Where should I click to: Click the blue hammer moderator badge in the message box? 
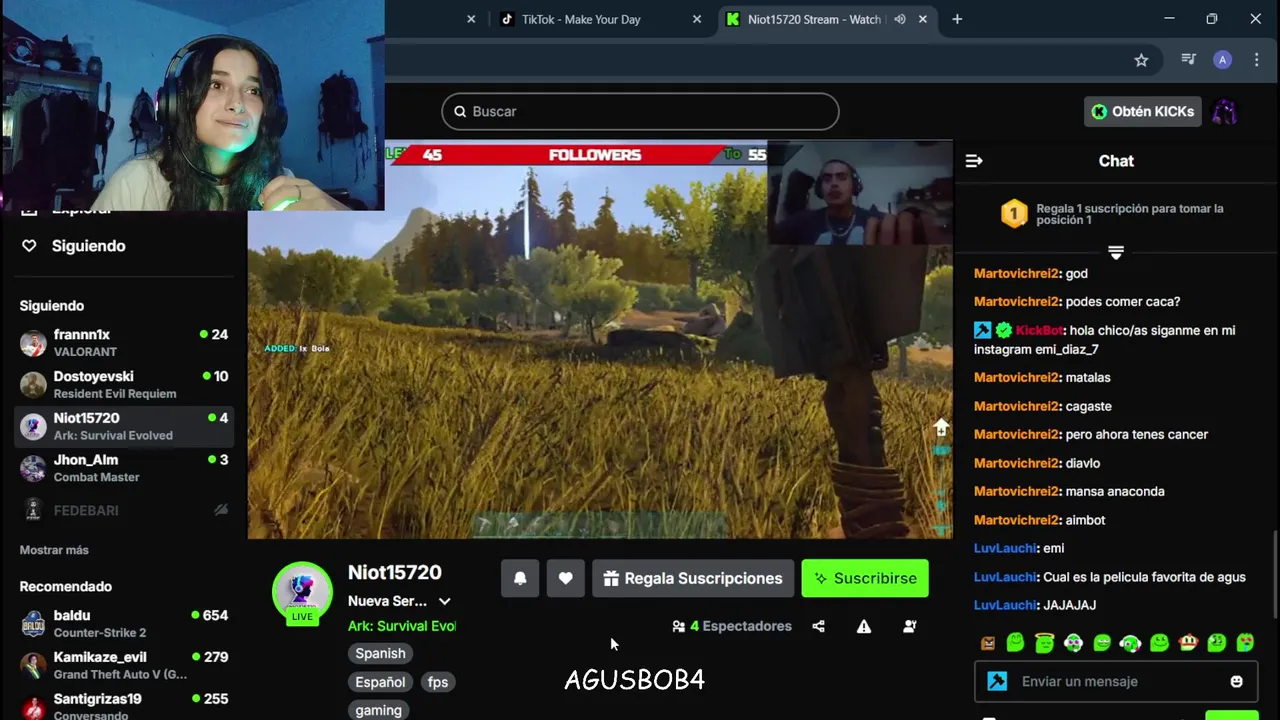tap(997, 681)
